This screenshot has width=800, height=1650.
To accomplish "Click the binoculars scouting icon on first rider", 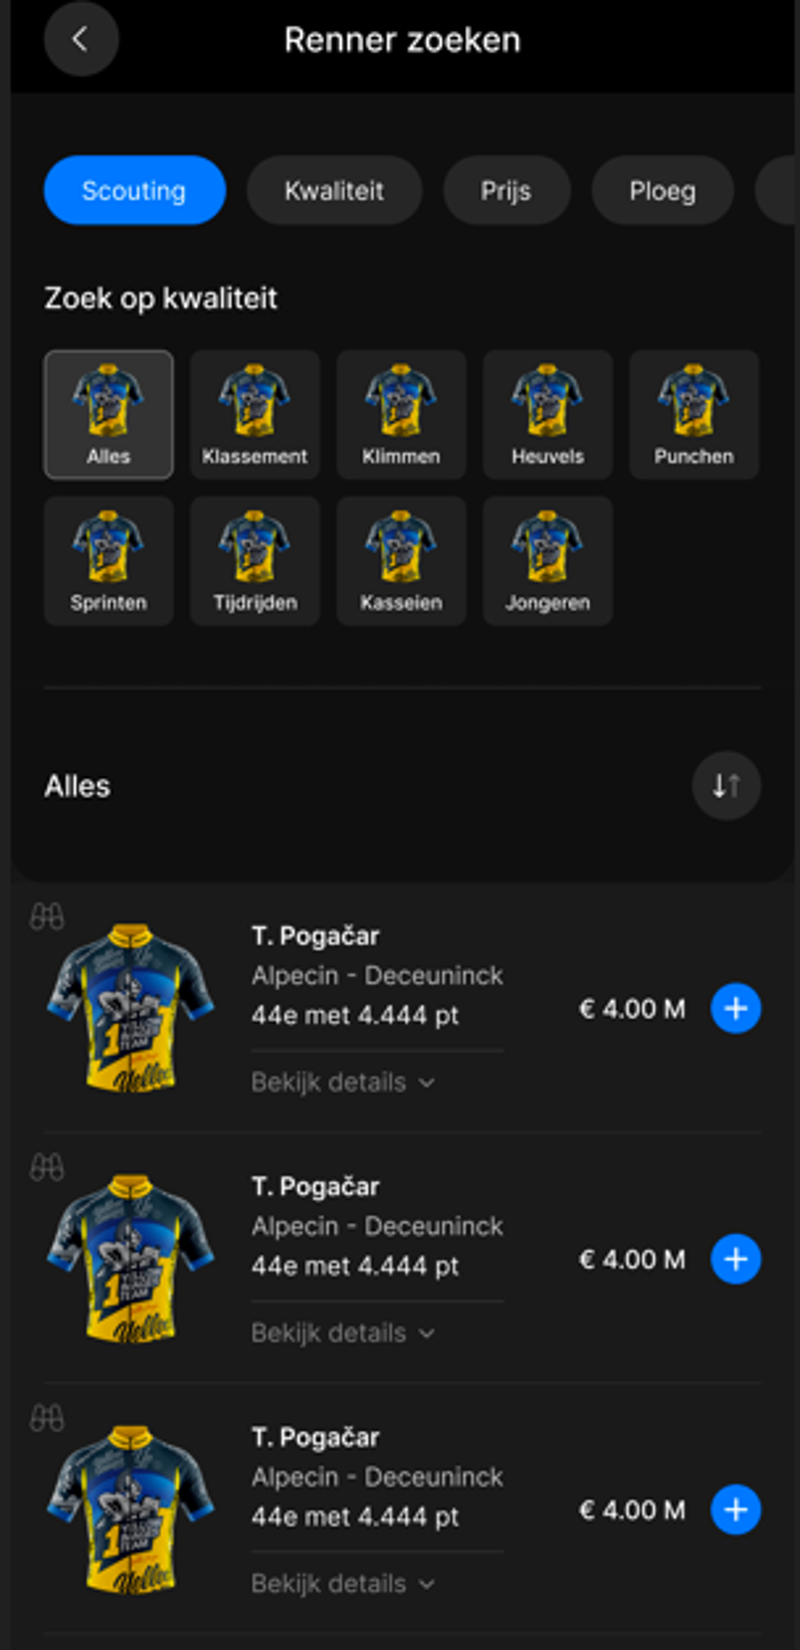I will click(x=47, y=916).
